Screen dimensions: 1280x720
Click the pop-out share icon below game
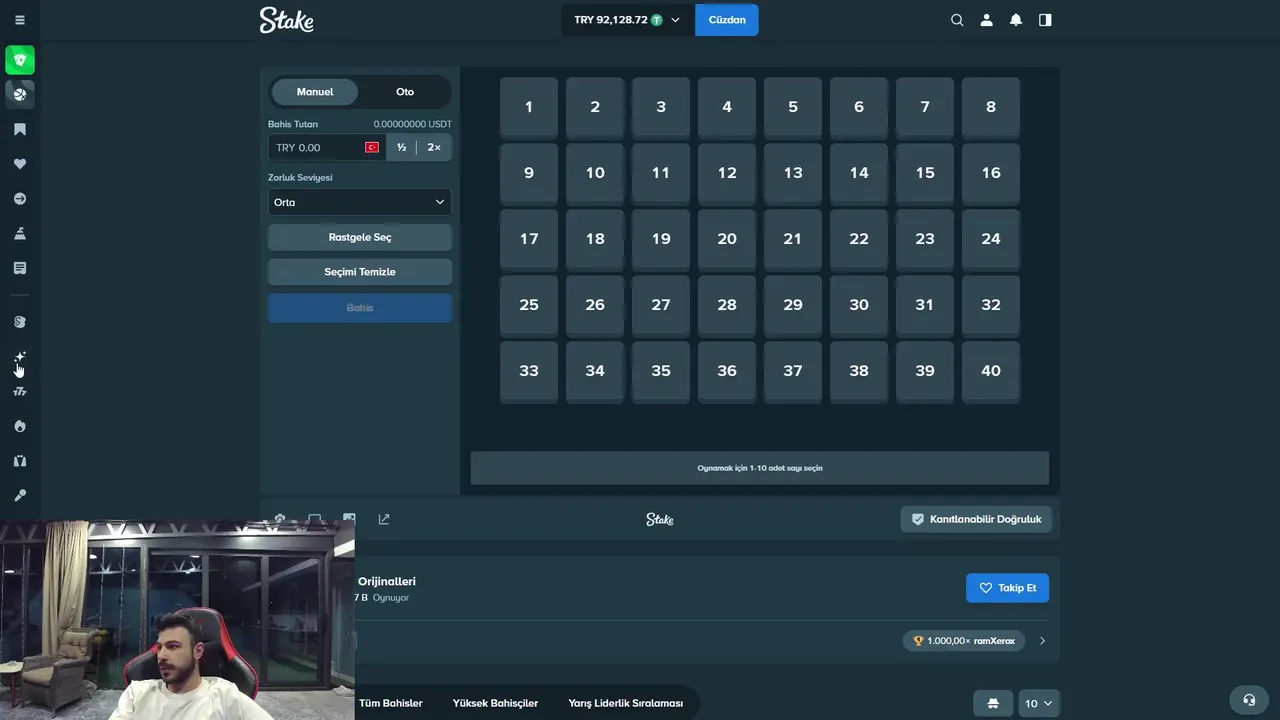point(384,519)
